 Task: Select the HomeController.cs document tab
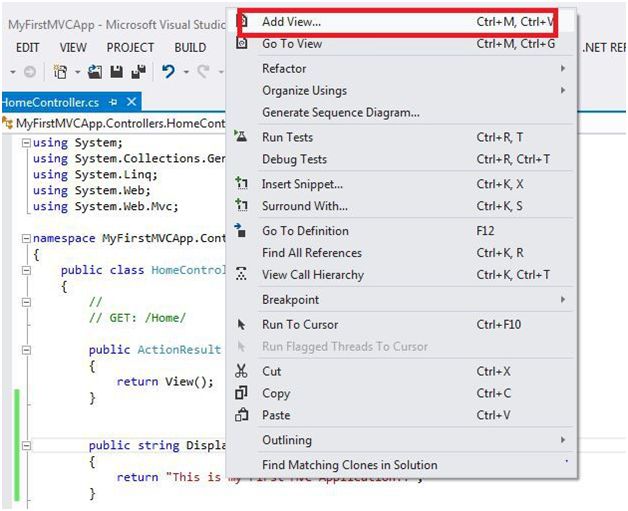pos(50,102)
